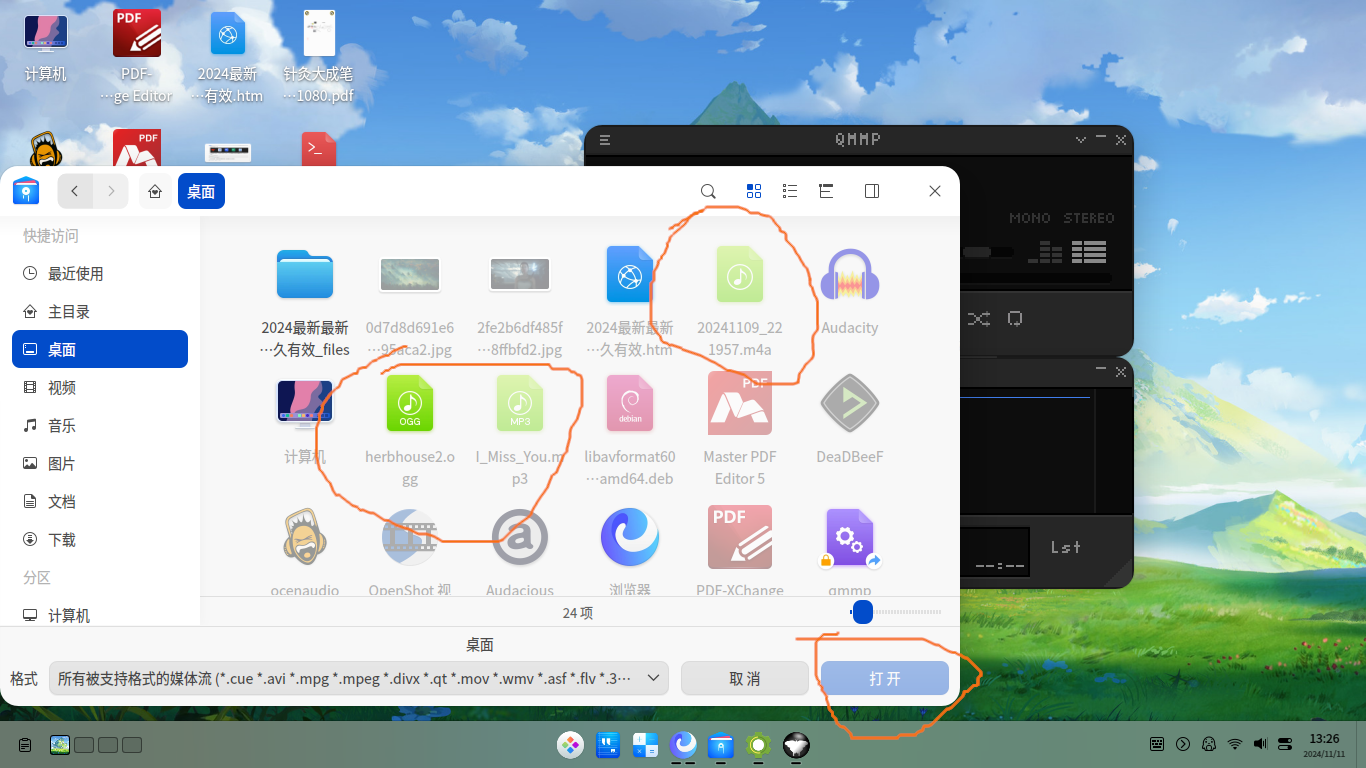Open the calculator app in the taskbar
The width and height of the screenshot is (1366, 768).
(646, 744)
